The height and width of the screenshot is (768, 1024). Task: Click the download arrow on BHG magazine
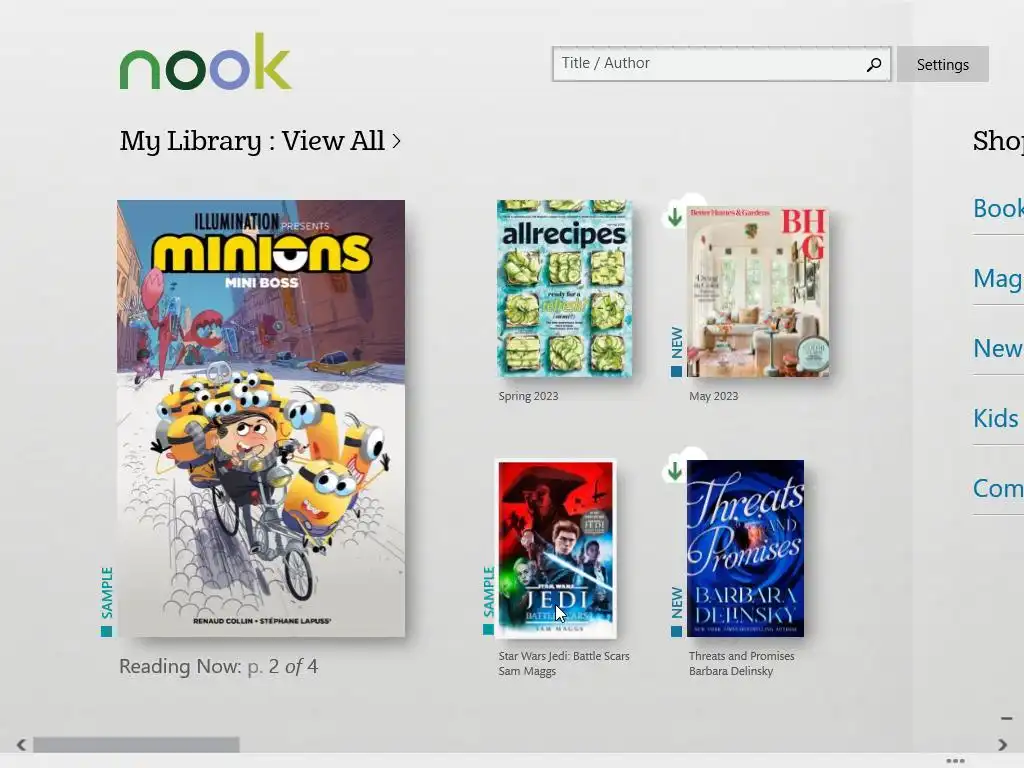tap(675, 217)
